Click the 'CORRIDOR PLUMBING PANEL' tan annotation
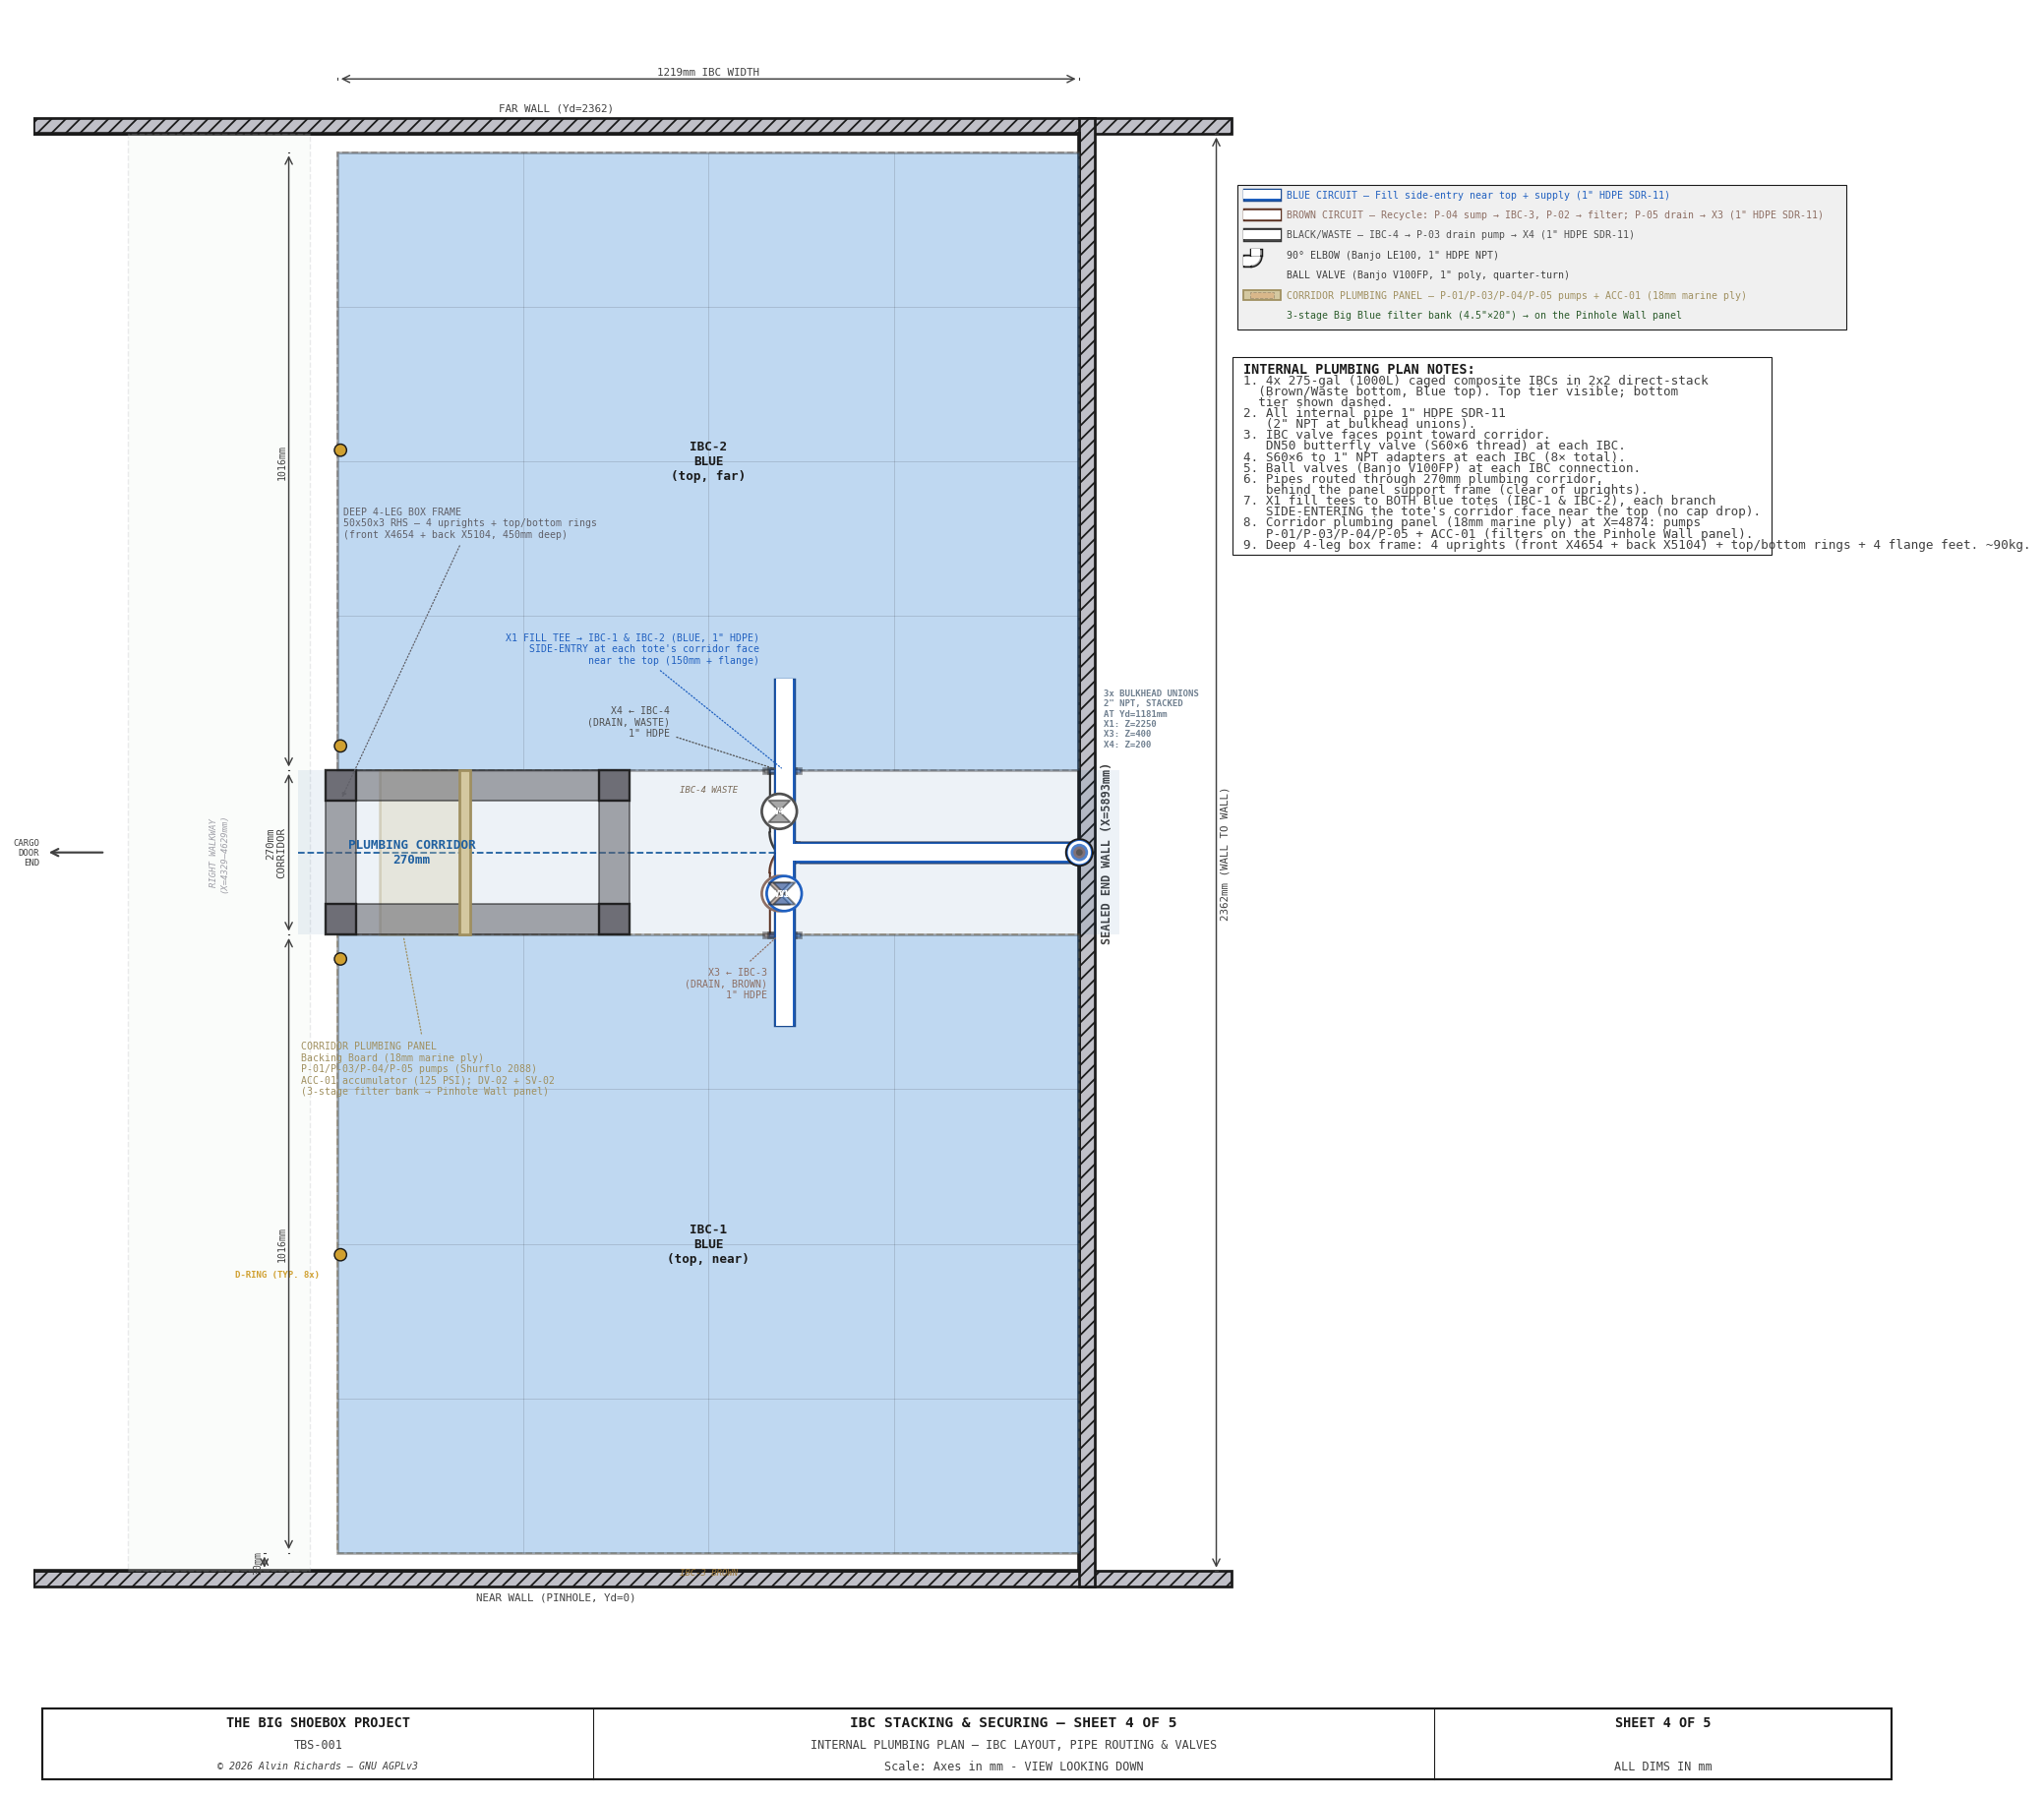This screenshot has height=1797, width=2044. click(x=427, y=1069)
